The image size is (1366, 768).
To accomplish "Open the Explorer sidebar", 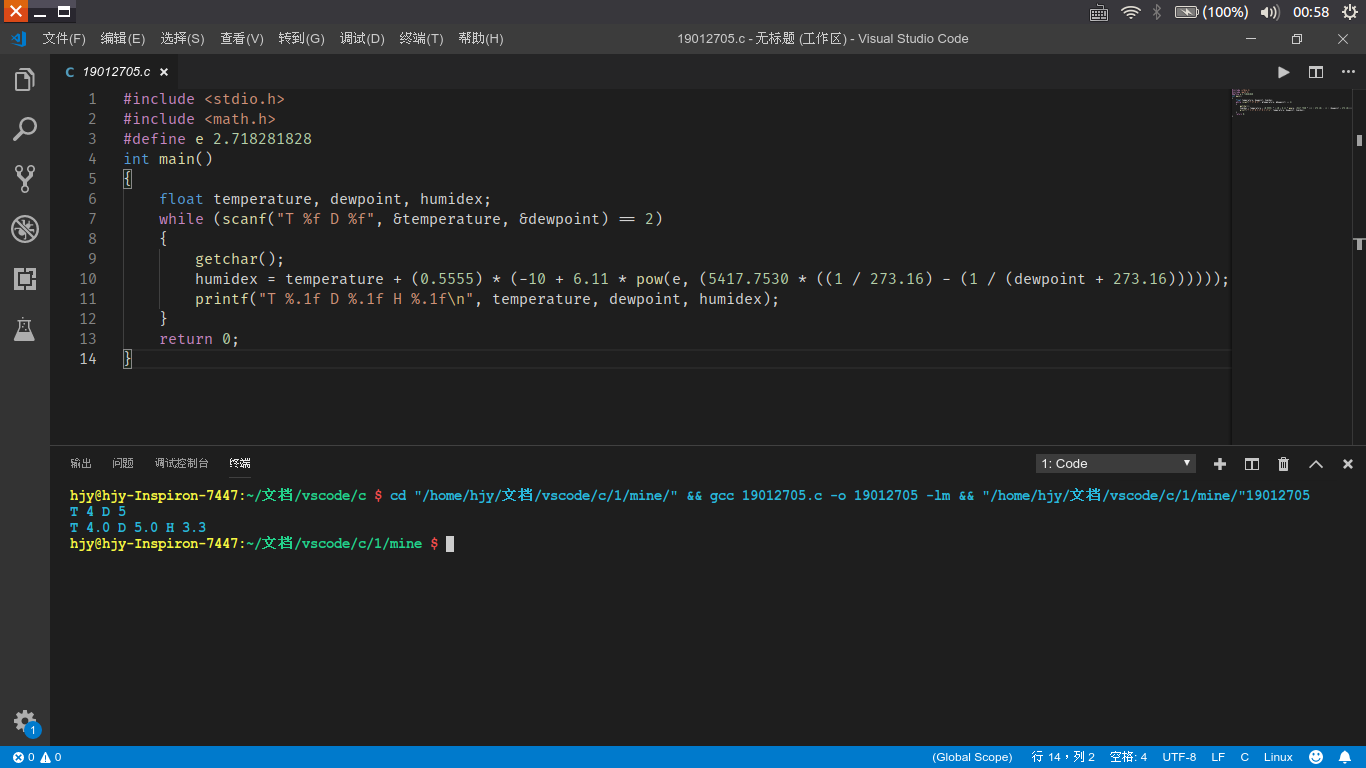I will [x=25, y=79].
